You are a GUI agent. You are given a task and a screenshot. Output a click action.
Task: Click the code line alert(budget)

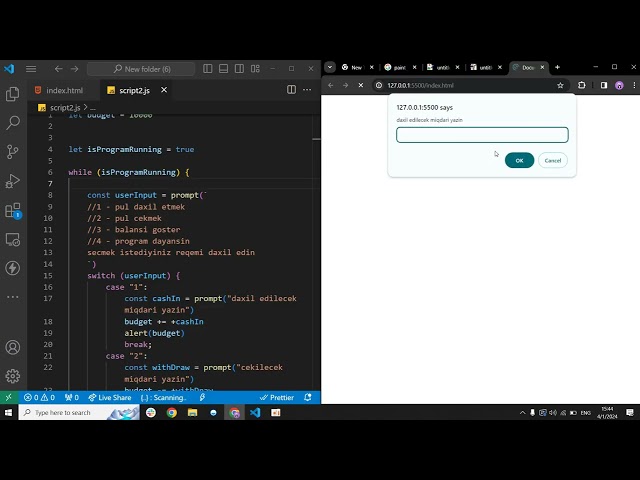(154, 333)
